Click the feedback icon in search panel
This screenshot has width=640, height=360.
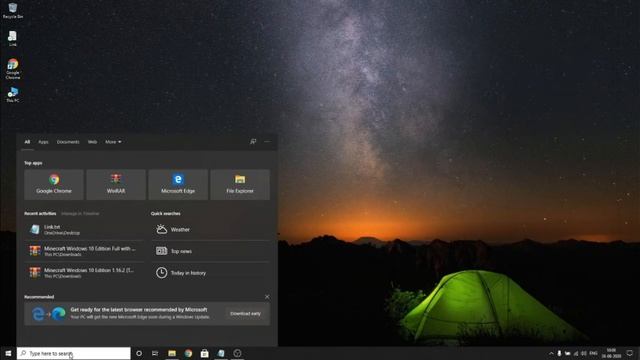coord(253,142)
